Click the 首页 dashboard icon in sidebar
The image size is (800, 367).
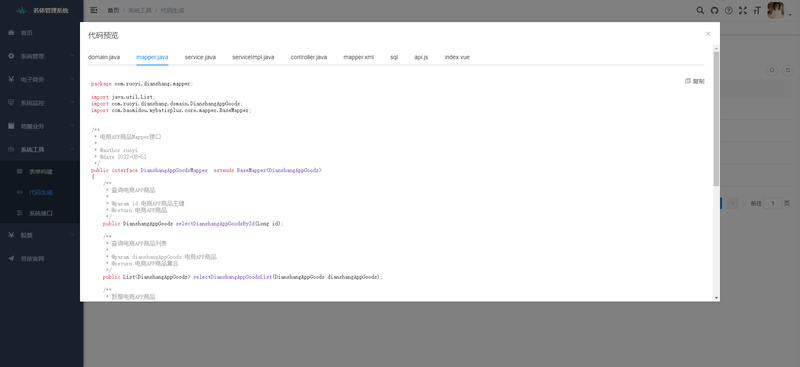click(x=11, y=33)
